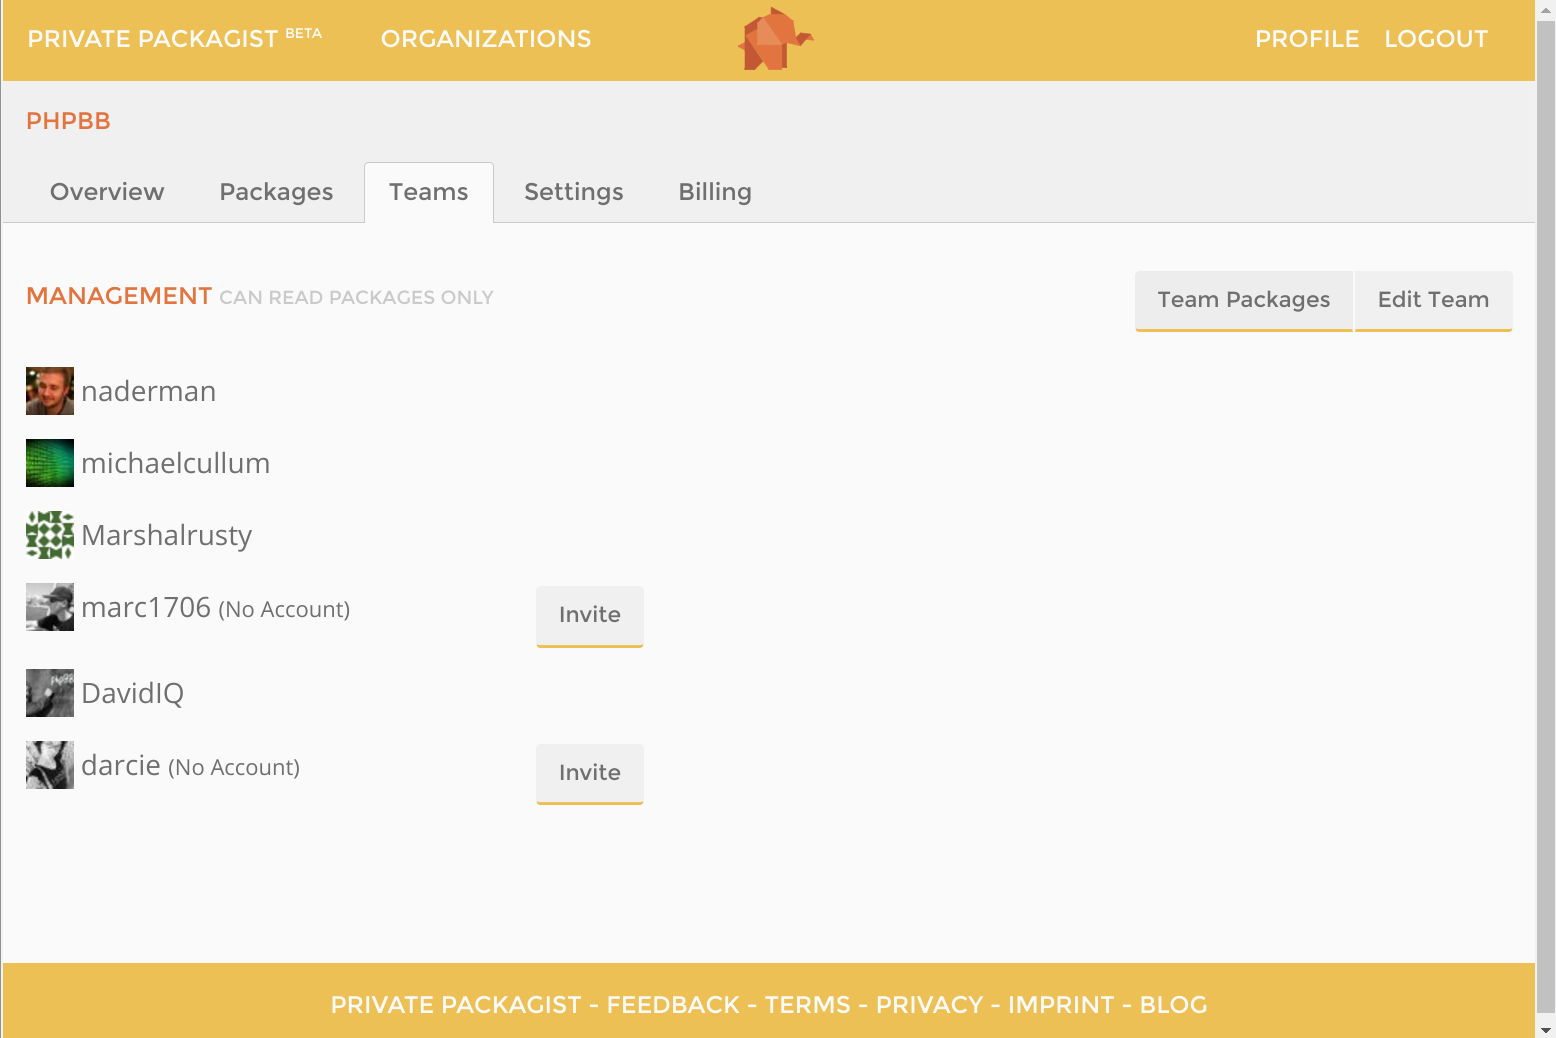Click the Management team heading

tap(119, 296)
